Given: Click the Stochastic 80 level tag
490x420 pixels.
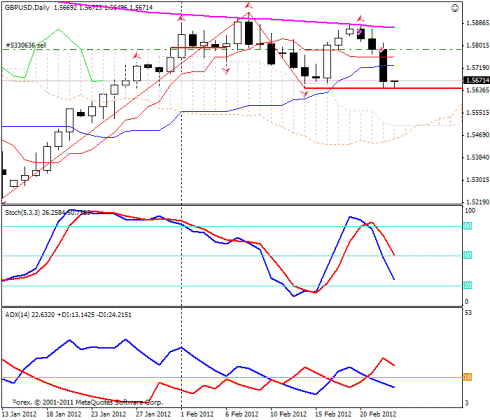Looking at the screenshot, I should coord(468,226).
